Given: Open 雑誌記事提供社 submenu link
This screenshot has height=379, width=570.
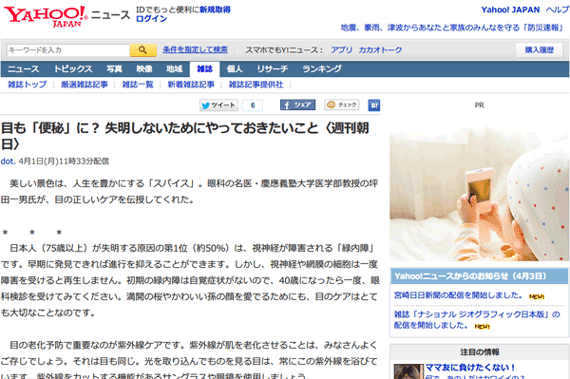Looking at the screenshot, I should pyautogui.click(x=256, y=85).
